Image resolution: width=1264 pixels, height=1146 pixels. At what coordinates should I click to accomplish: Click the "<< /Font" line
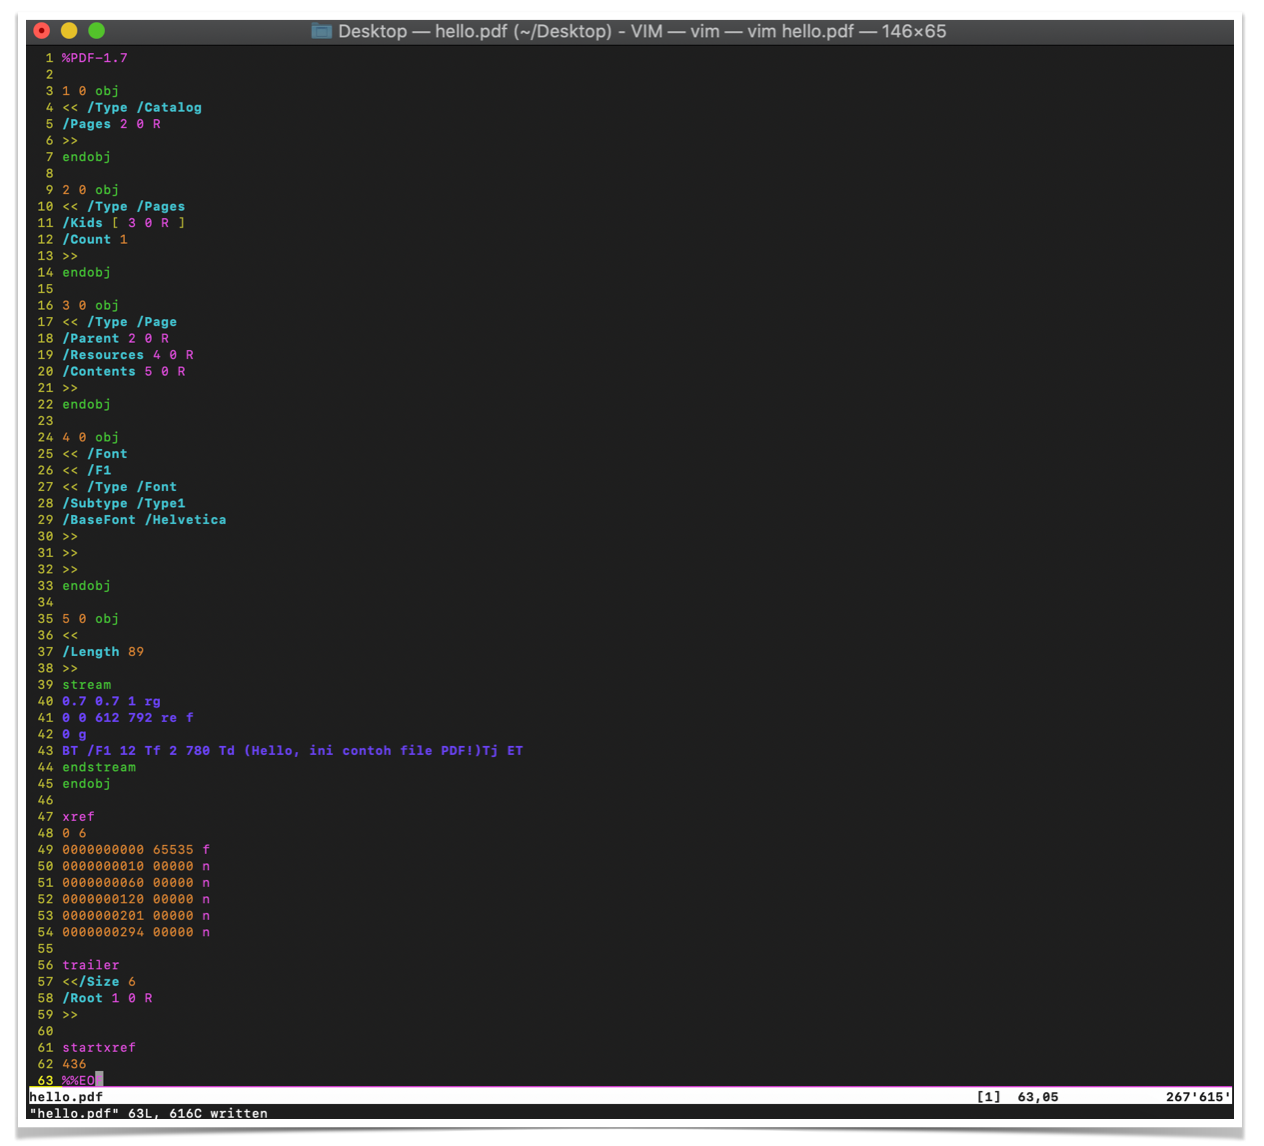coord(95,454)
